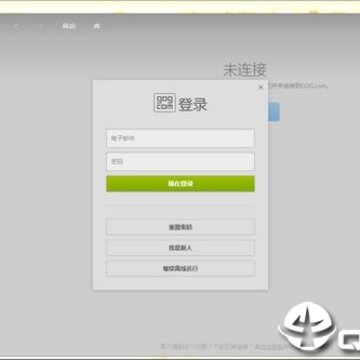Click the middle footer link at bottom
The width and height of the screenshot is (360, 360).
230,347
